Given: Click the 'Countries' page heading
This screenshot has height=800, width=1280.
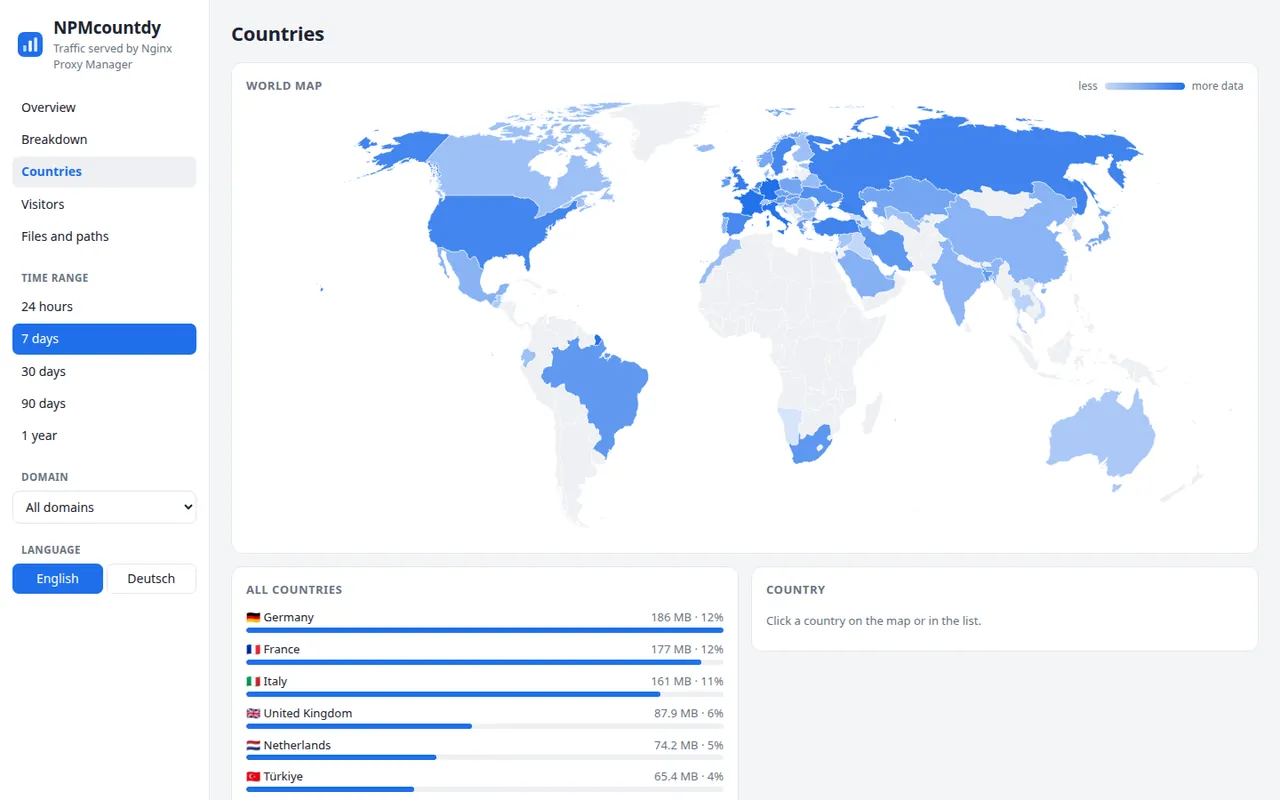Looking at the screenshot, I should pos(278,34).
